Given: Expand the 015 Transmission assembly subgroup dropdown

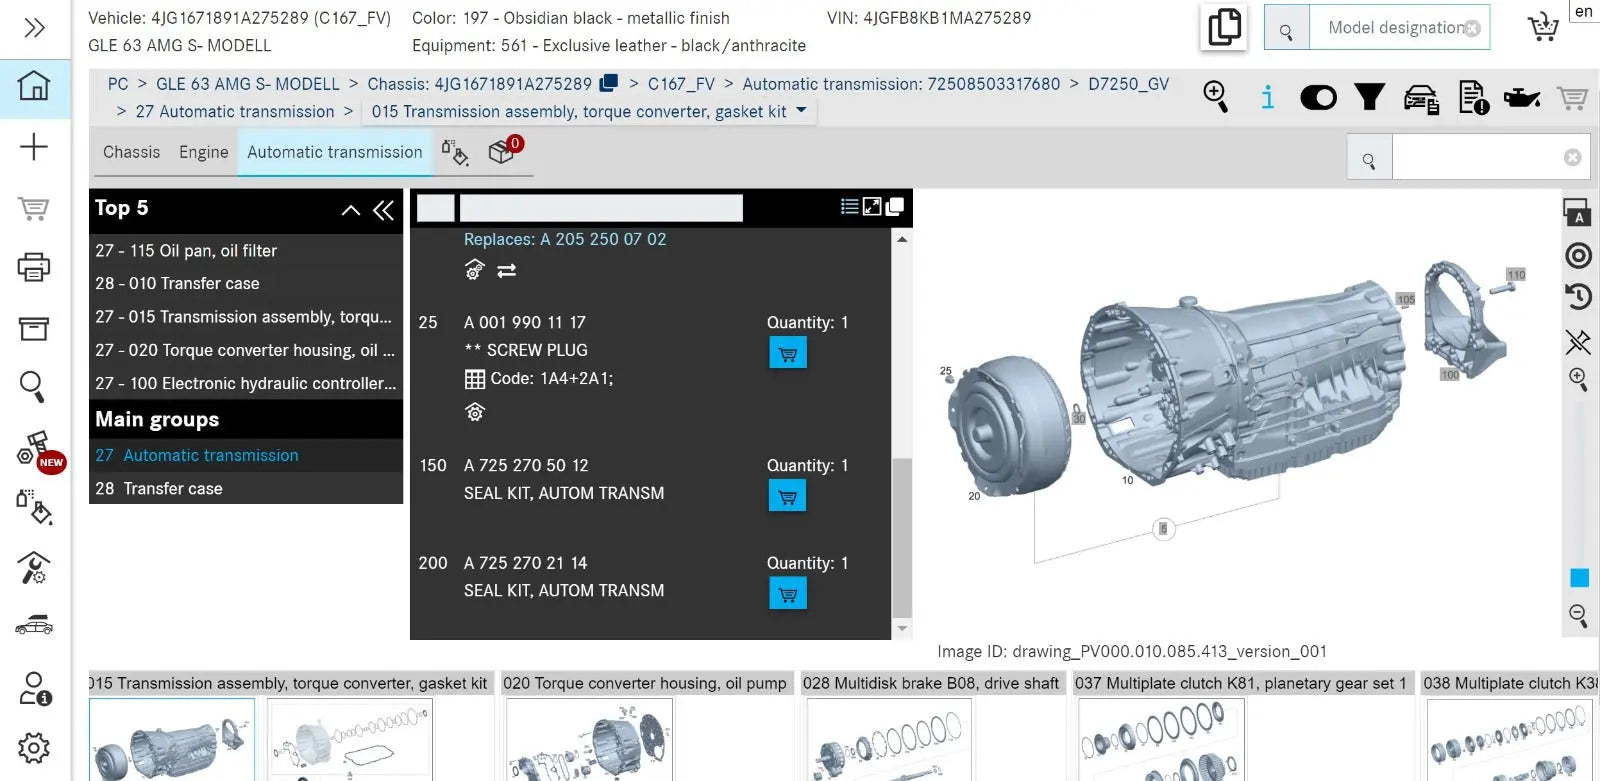Looking at the screenshot, I should pyautogui.click(x=801, y=111).
